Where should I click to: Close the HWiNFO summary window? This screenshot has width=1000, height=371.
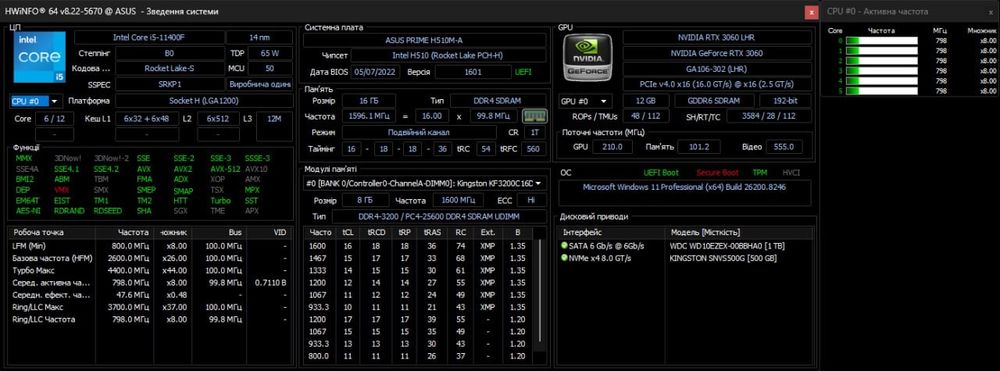(811, 11)
